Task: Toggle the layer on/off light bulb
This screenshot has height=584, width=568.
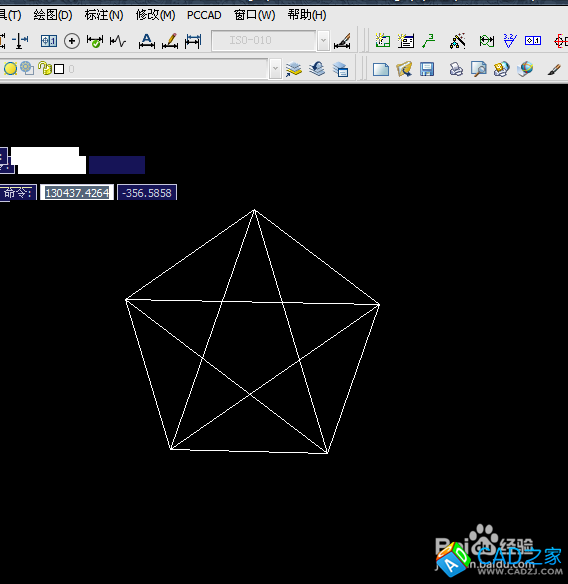Action: pyautogui.click(x=10, y=69)
